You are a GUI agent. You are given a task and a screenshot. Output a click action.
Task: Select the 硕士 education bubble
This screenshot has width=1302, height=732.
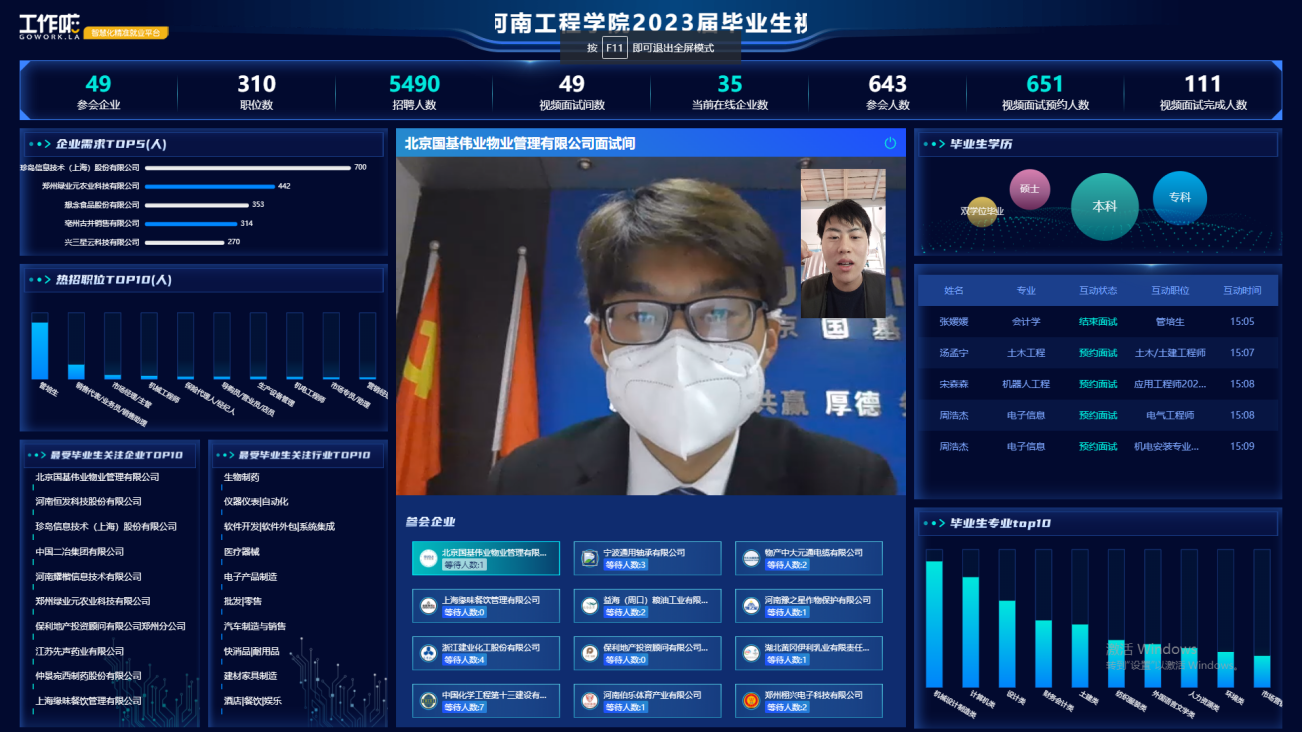(x=1030, y=189)
